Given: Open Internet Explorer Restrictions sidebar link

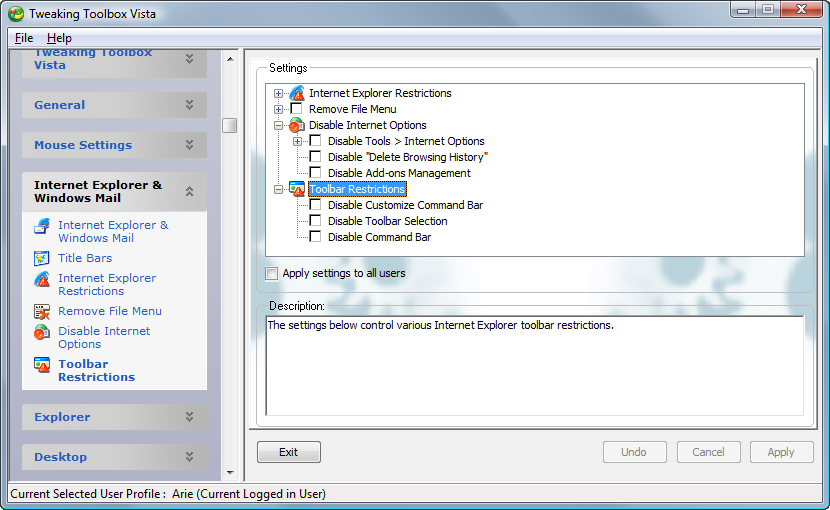Looking at the screenshot, I should [107, 284].
